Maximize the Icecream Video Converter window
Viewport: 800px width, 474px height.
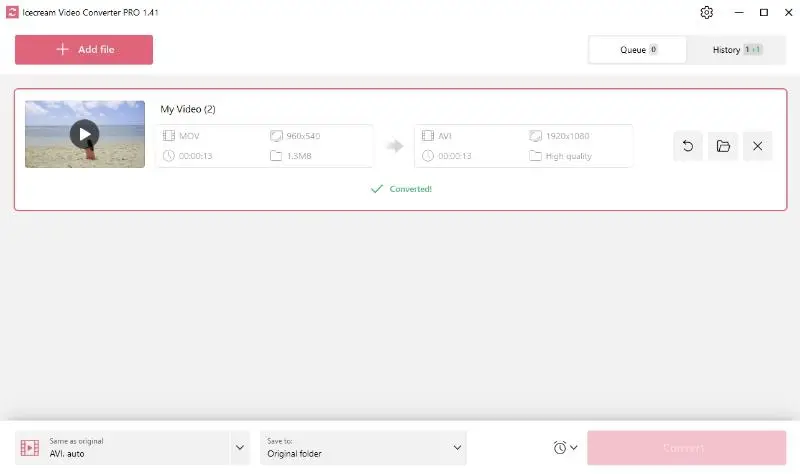(x=764, y=12)
